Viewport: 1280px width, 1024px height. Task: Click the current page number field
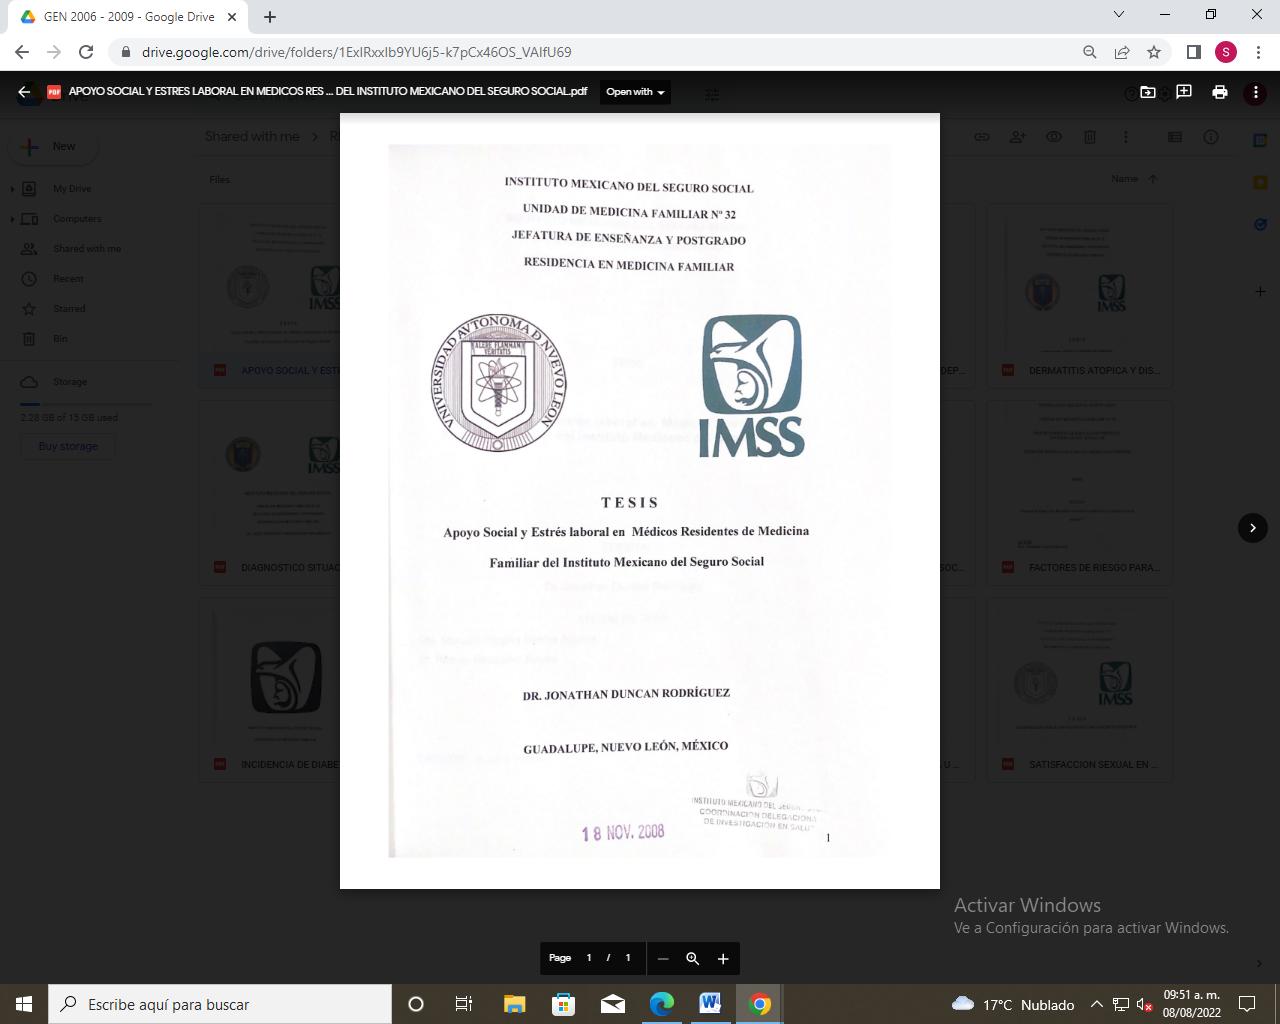589,958
